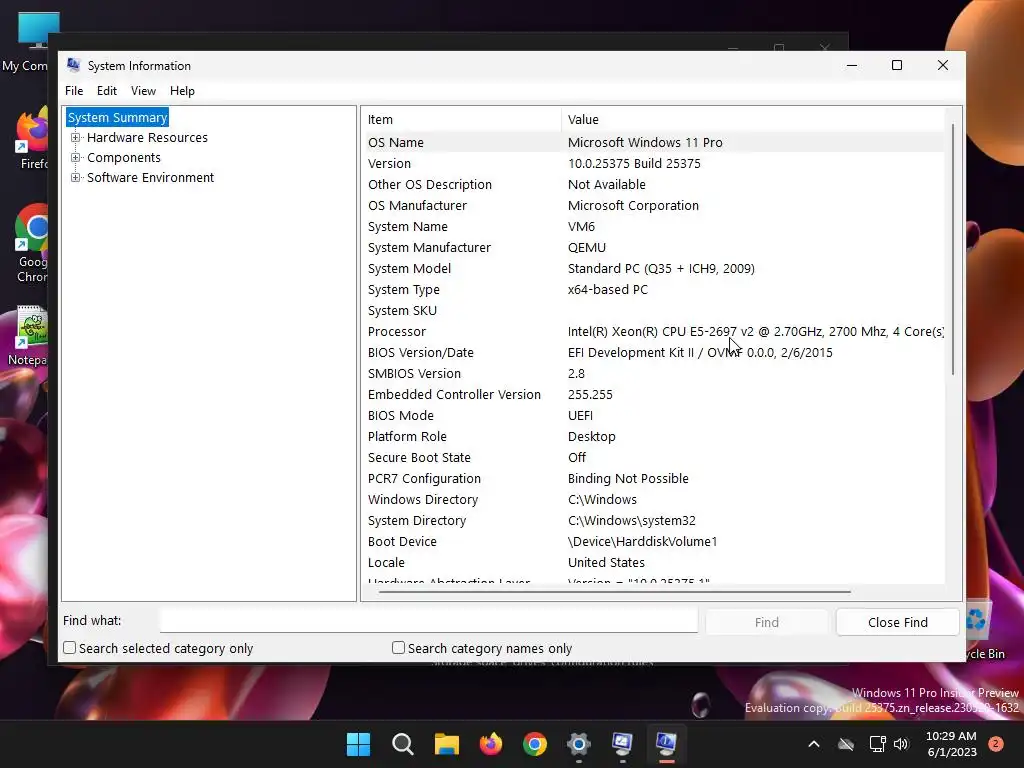1024x768 pixels.
Task: Select the Windows Directory row
Action: [x=654, y=500]
